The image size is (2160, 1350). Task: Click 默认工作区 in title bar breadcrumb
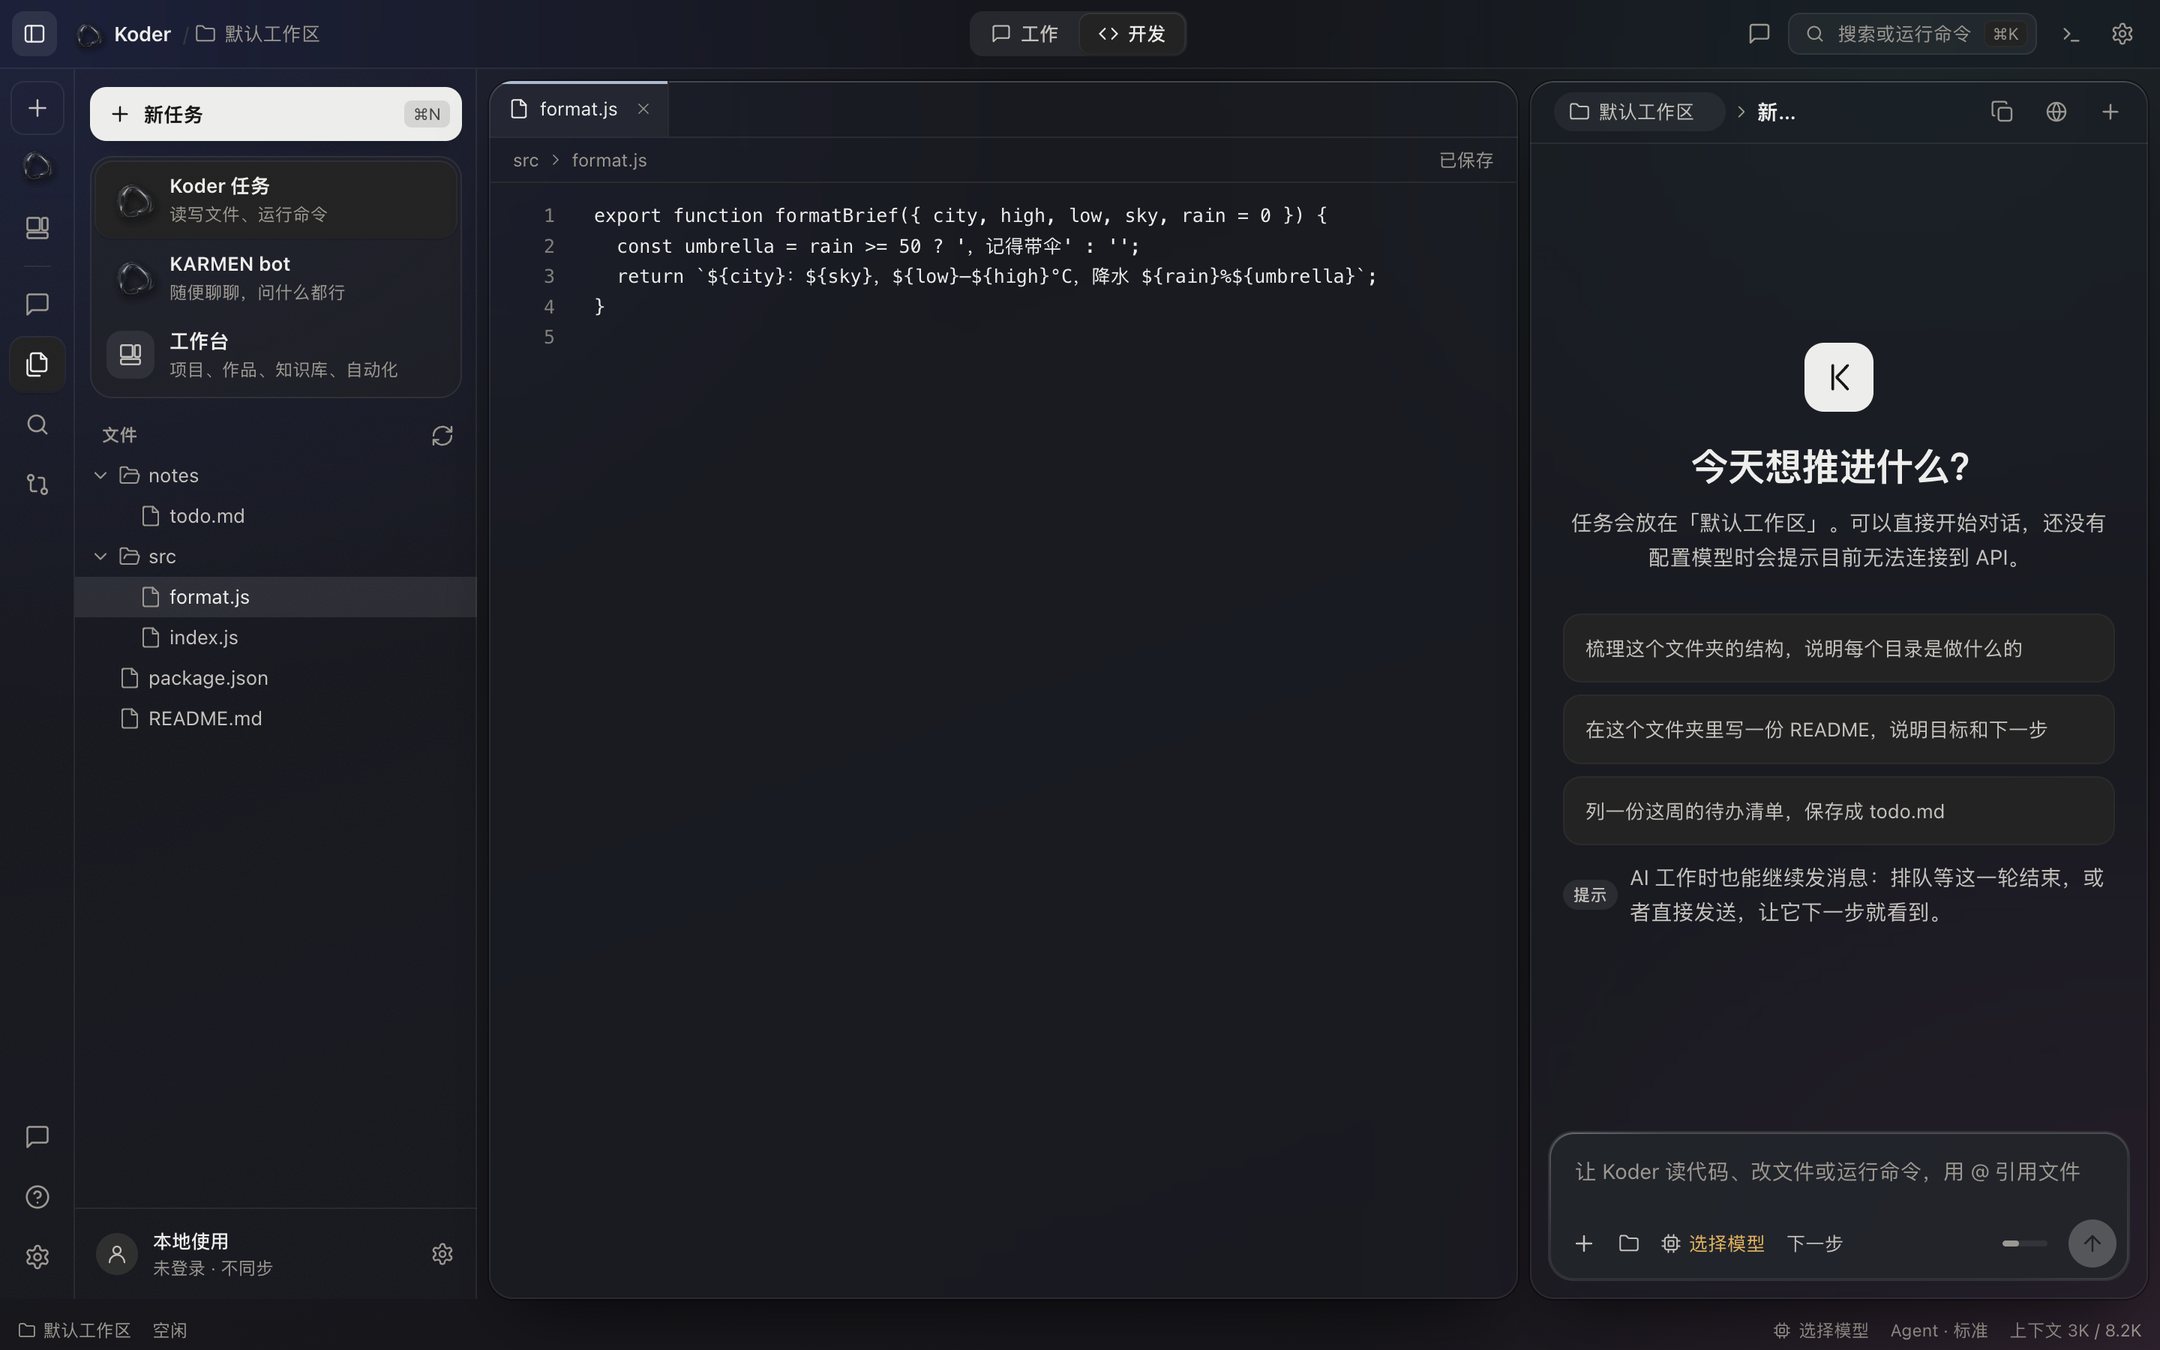[258, 34]
